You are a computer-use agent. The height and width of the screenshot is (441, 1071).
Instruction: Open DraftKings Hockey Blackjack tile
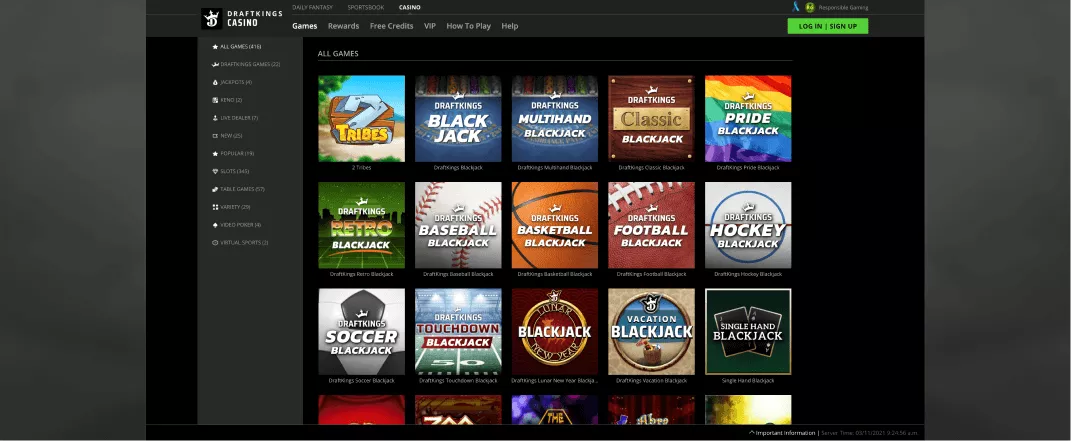748,225
